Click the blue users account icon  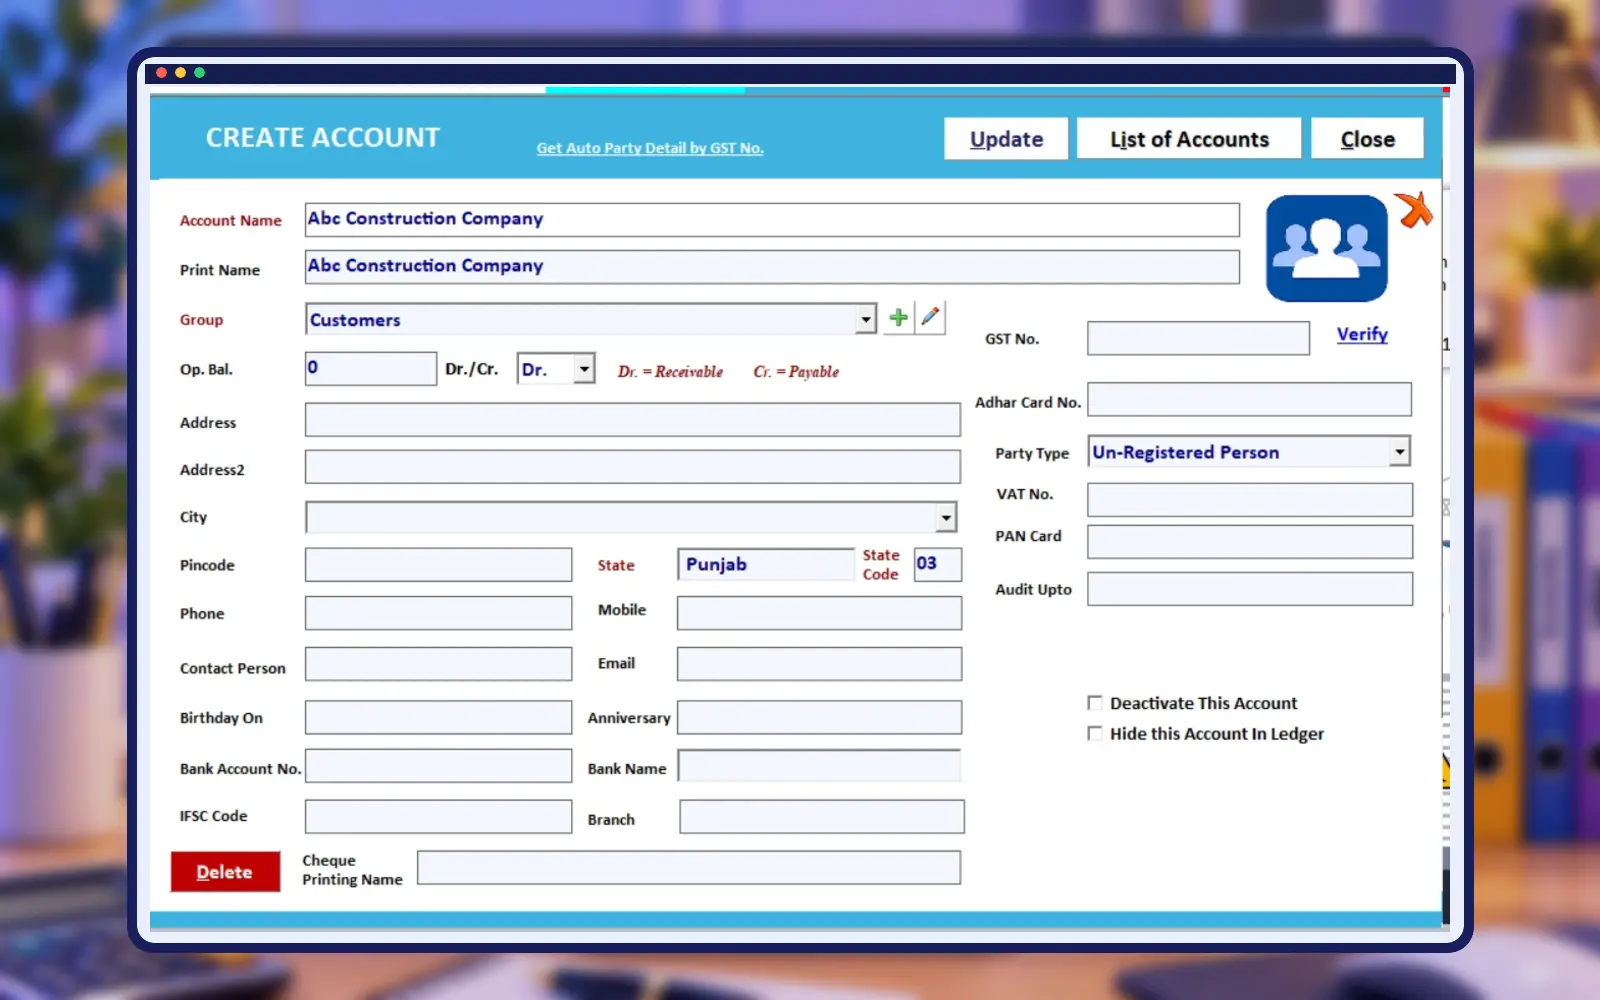(1326, 248)
